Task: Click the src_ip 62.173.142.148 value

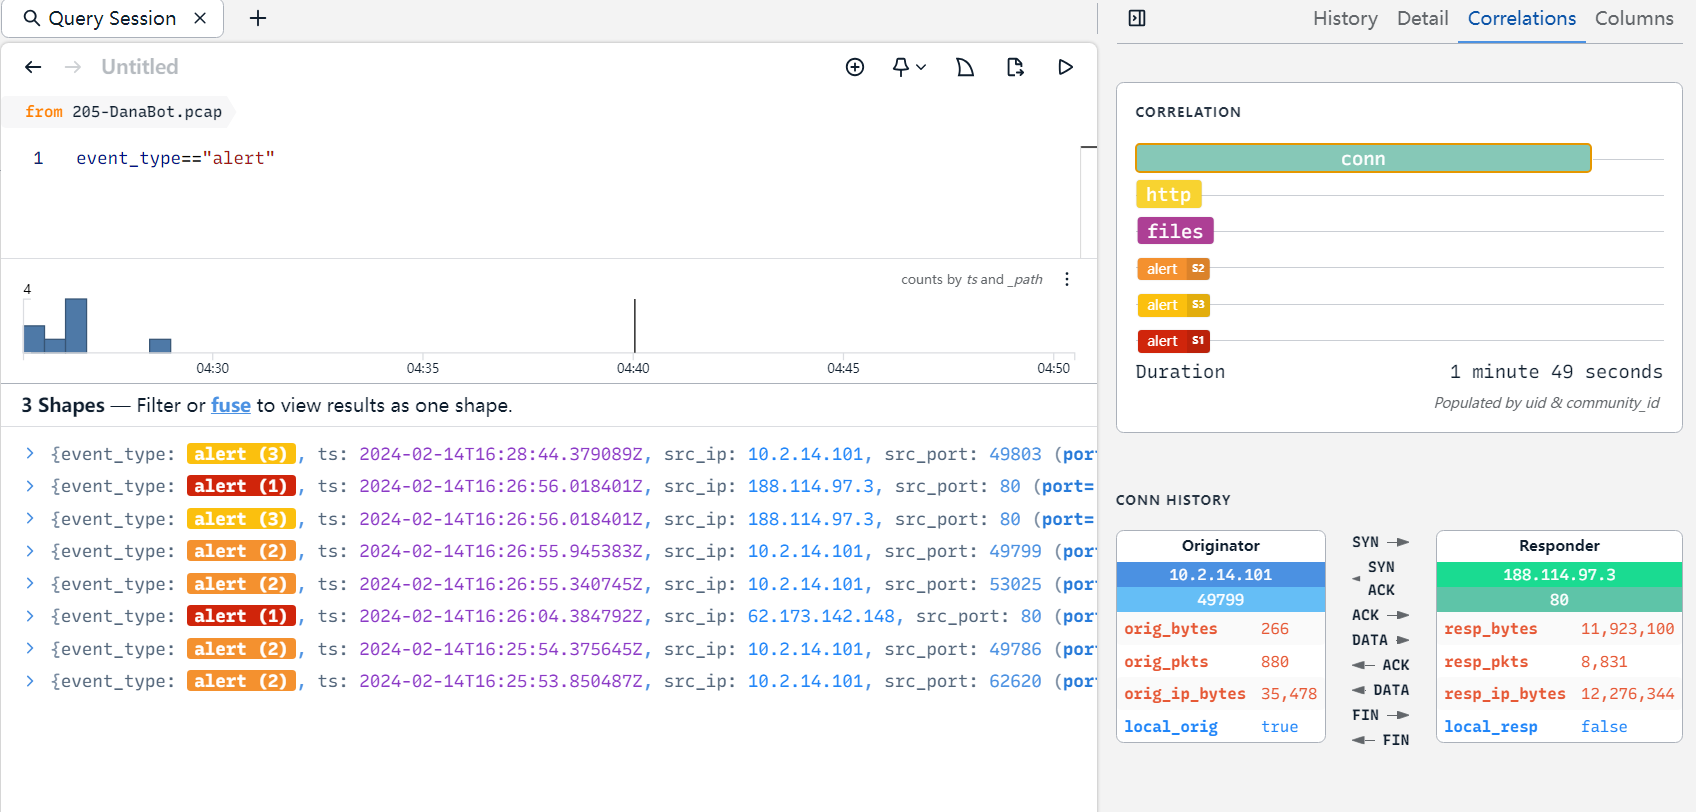Action: 821,616
